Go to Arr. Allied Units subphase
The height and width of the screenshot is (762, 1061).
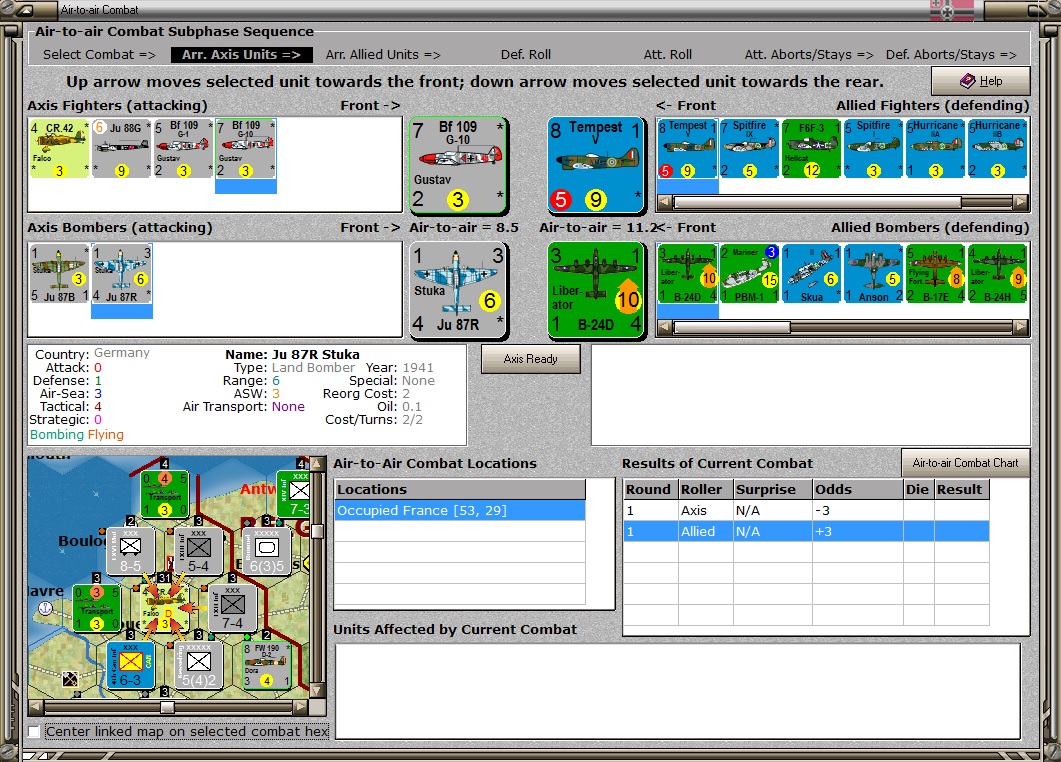click(x=383, y=55)
